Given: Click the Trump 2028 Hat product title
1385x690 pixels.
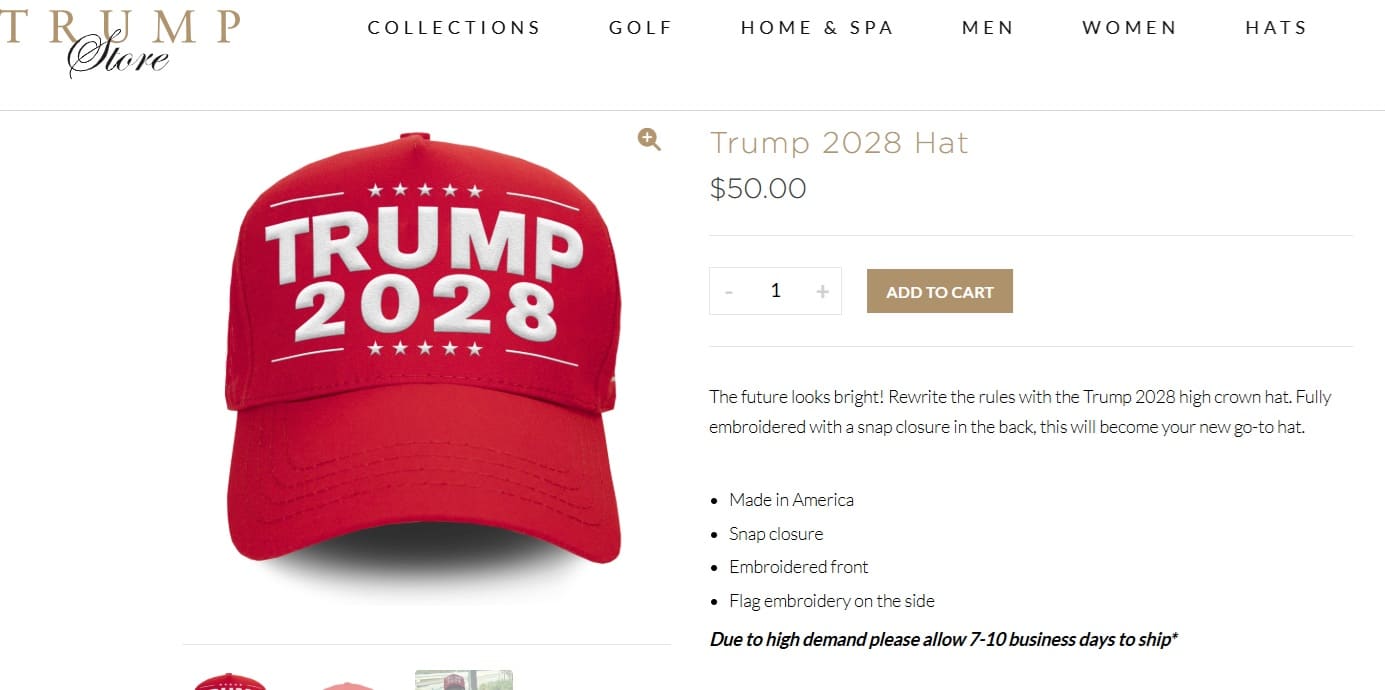Looking at the screenshot, I should pos(839,143).
